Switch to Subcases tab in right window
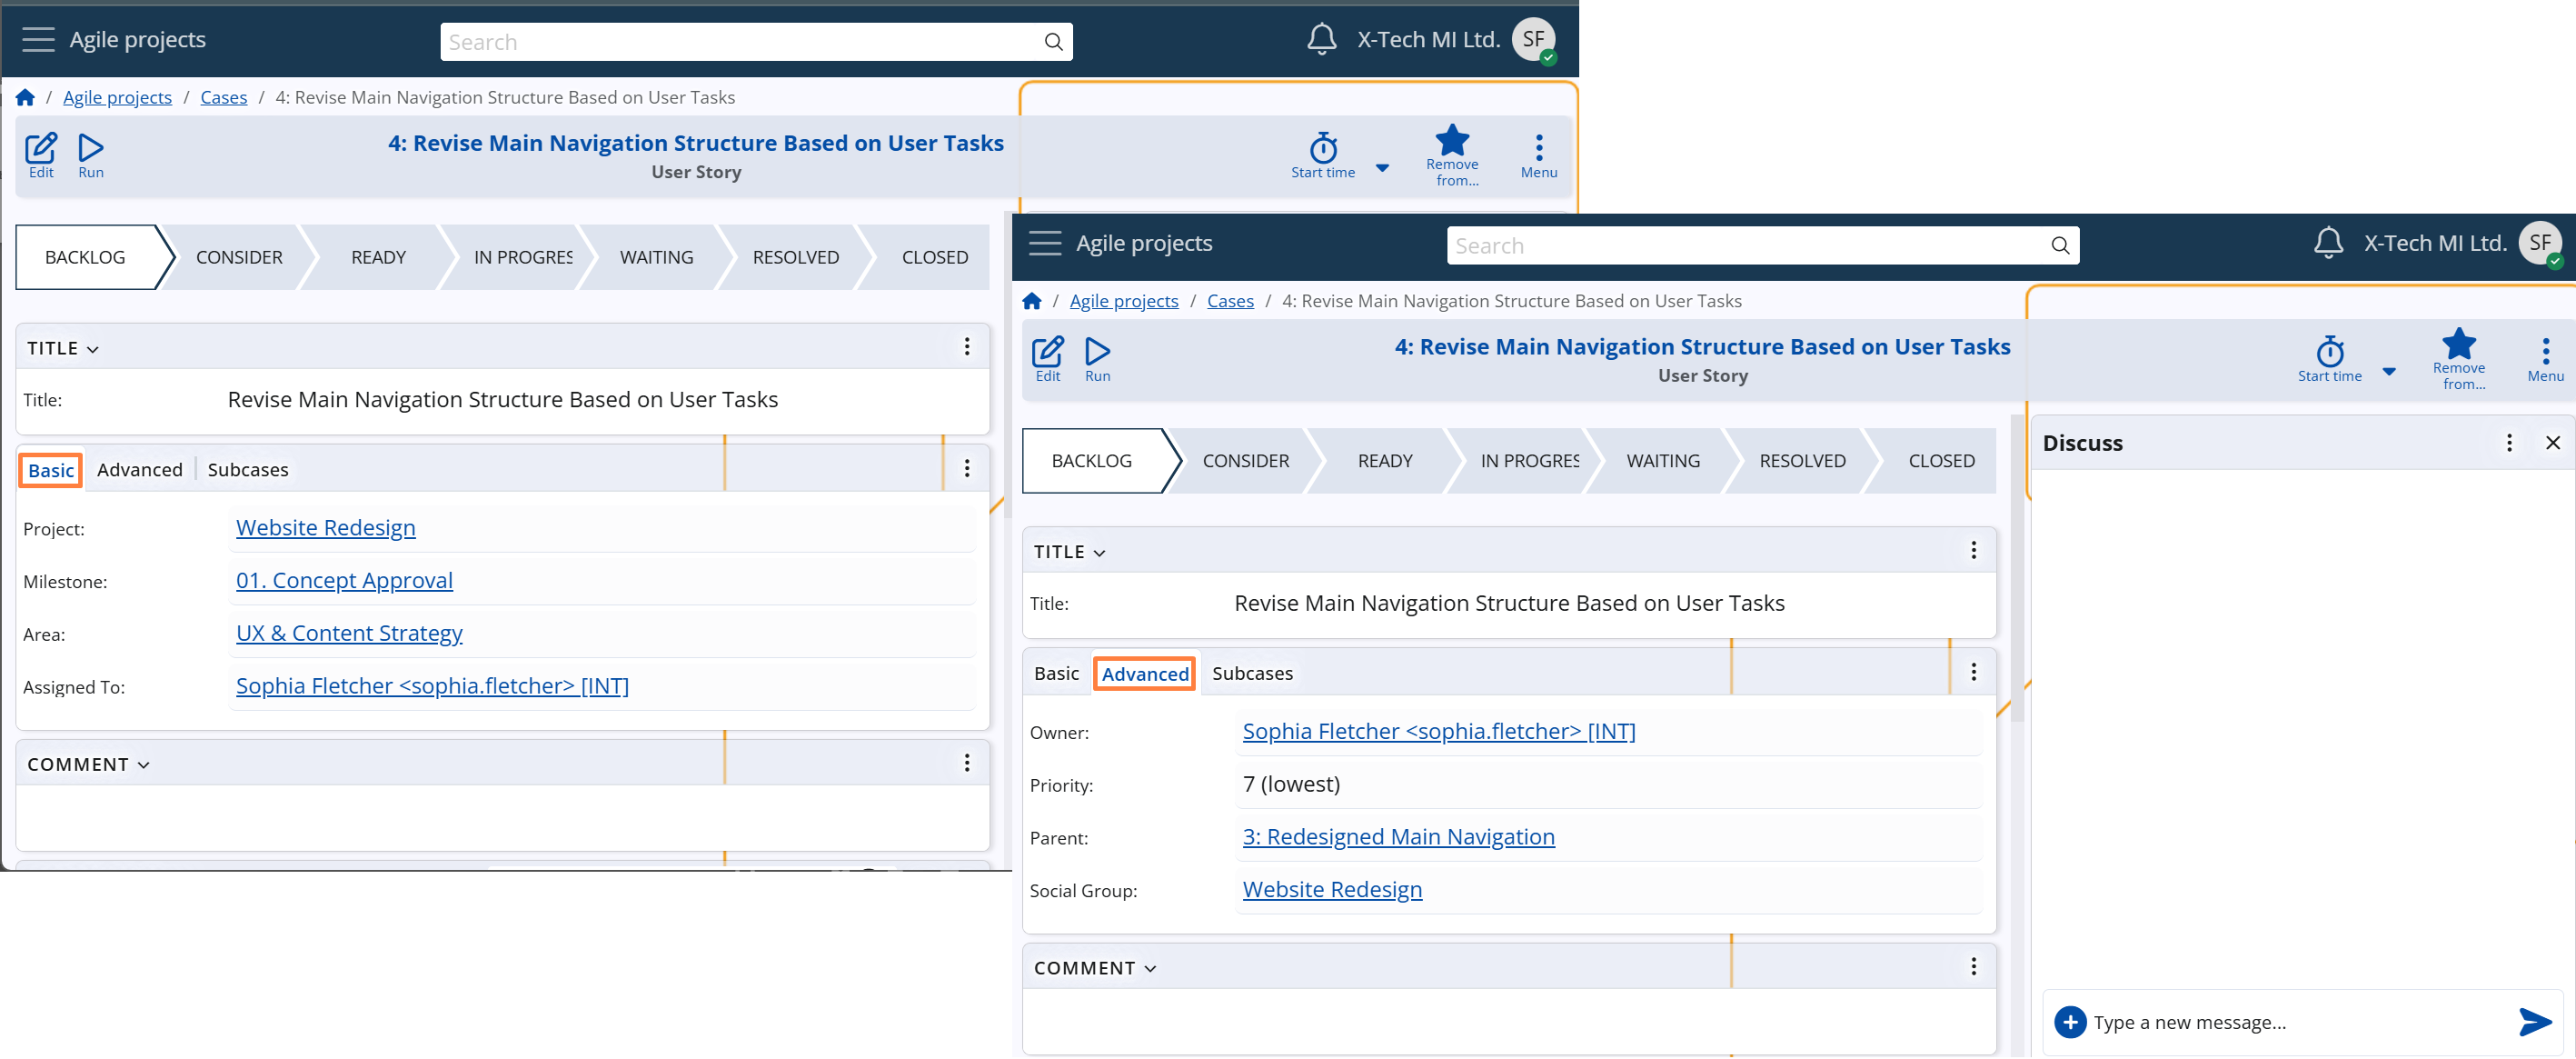Screen dimensions: 2576x1059 point(1252,673)
